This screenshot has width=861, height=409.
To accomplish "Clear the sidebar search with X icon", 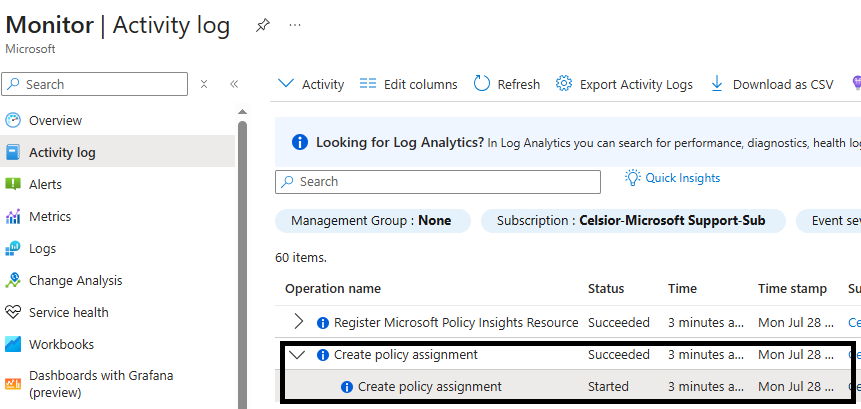I will [204, 84].
